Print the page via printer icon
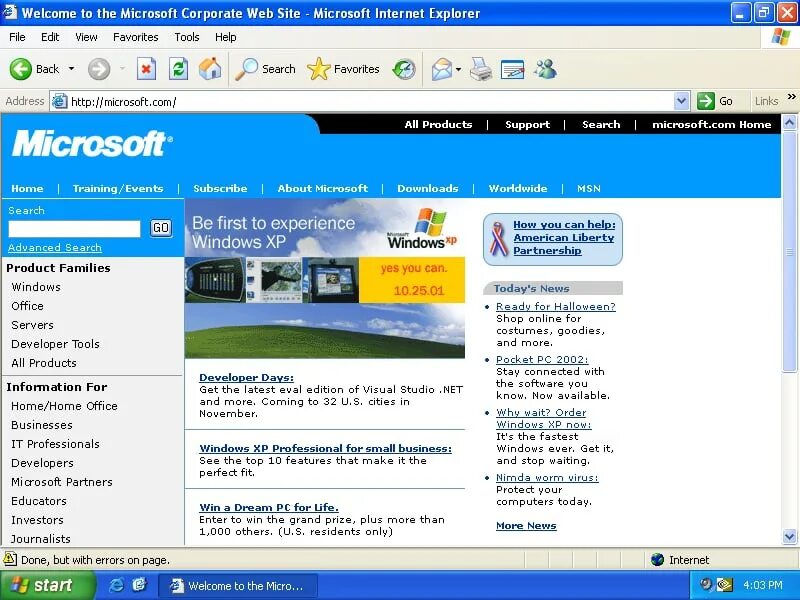This screenshot has width=800, height=600. (481, 69)
